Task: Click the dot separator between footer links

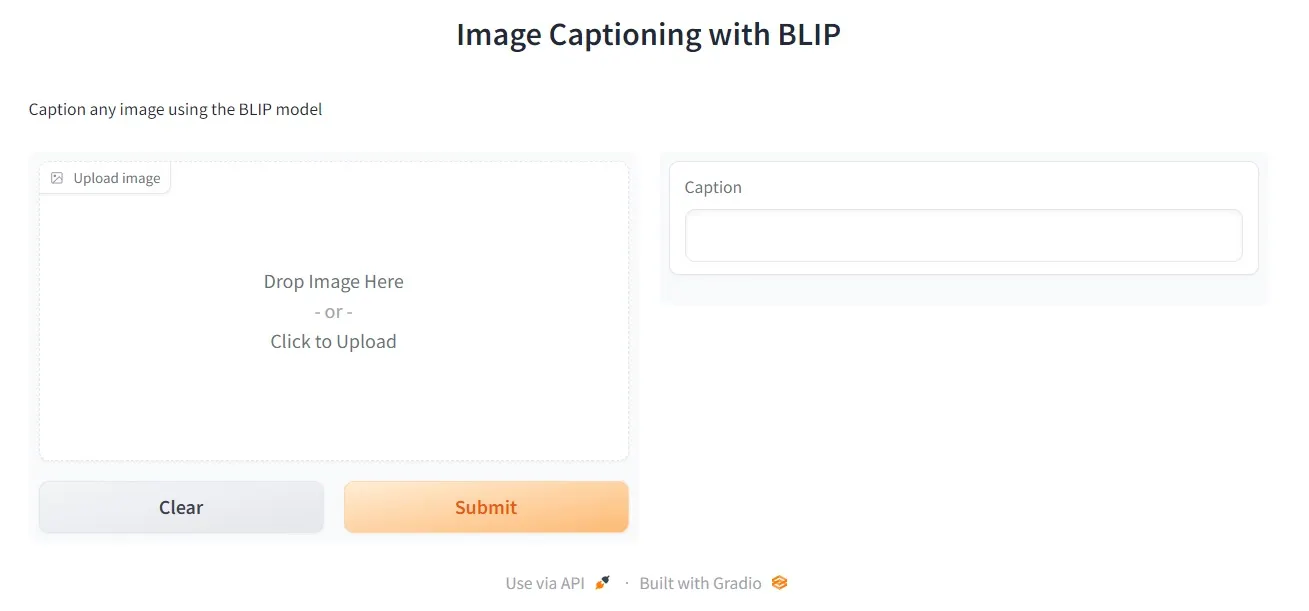Action: point(626,583)
